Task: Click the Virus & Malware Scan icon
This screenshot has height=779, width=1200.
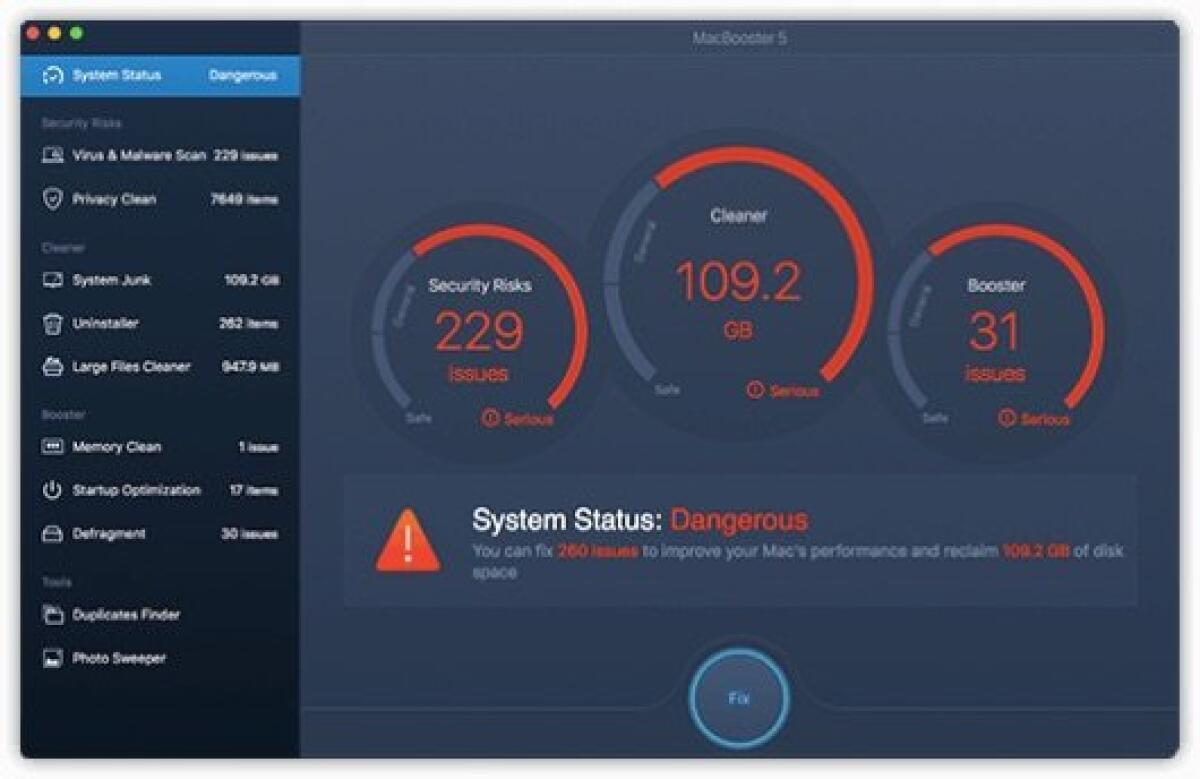Action: [x=53, y=156]
